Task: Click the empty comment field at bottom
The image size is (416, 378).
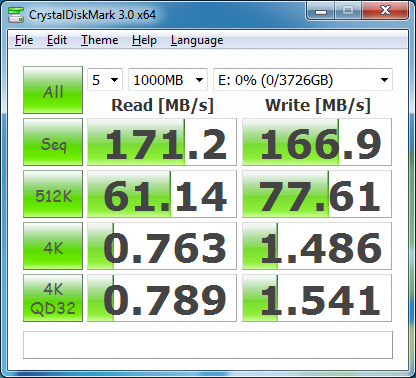Action: pos(208,345)
